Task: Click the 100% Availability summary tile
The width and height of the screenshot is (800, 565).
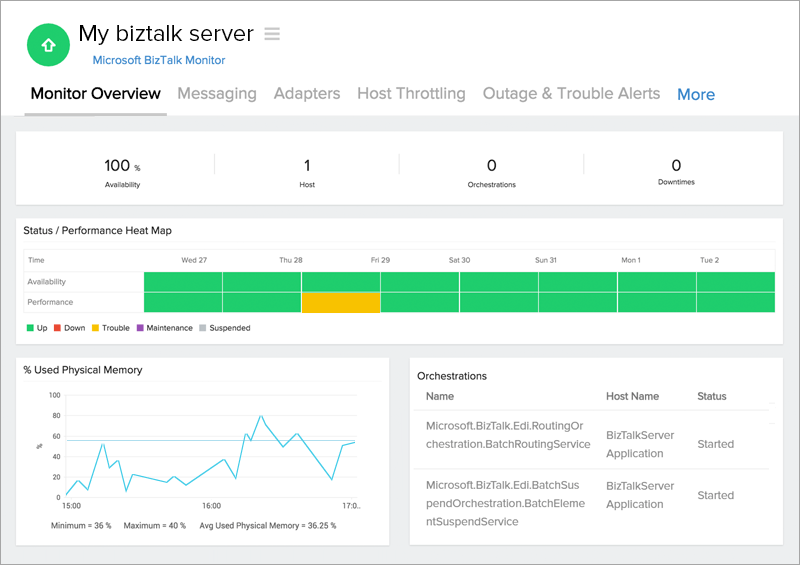Action: point(122,171)
